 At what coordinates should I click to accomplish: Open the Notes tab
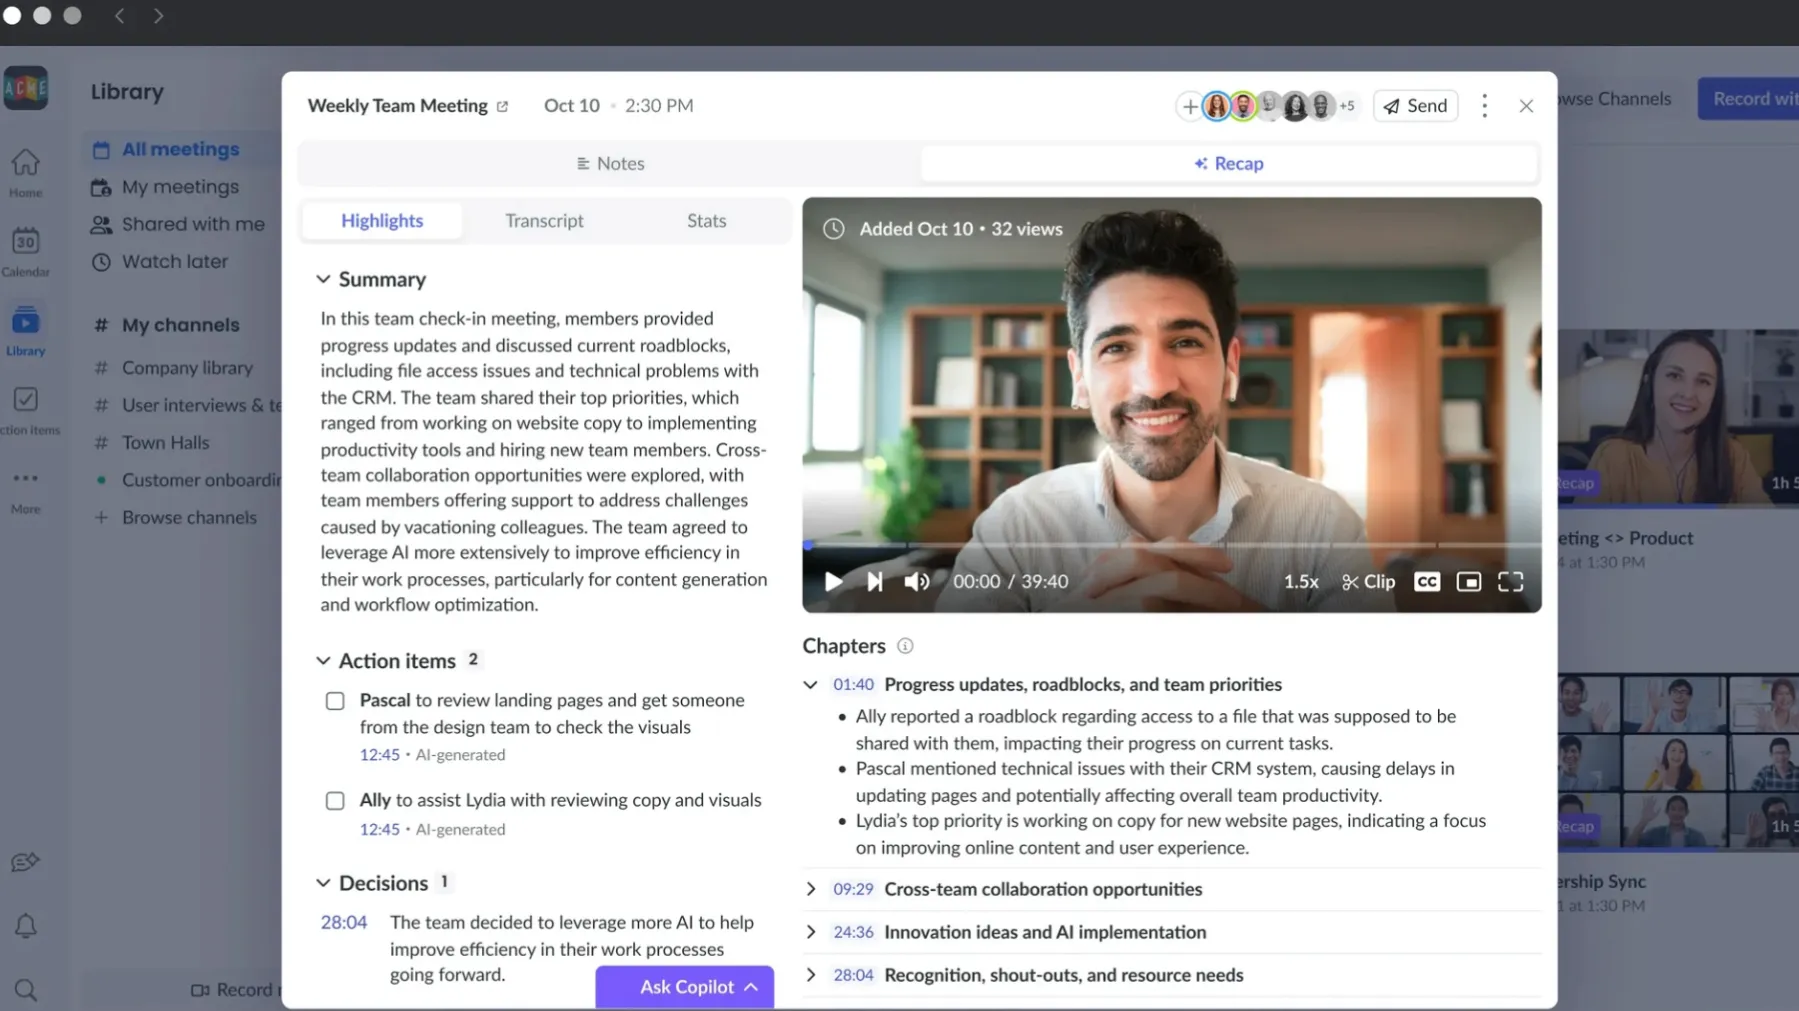point(610,163)
